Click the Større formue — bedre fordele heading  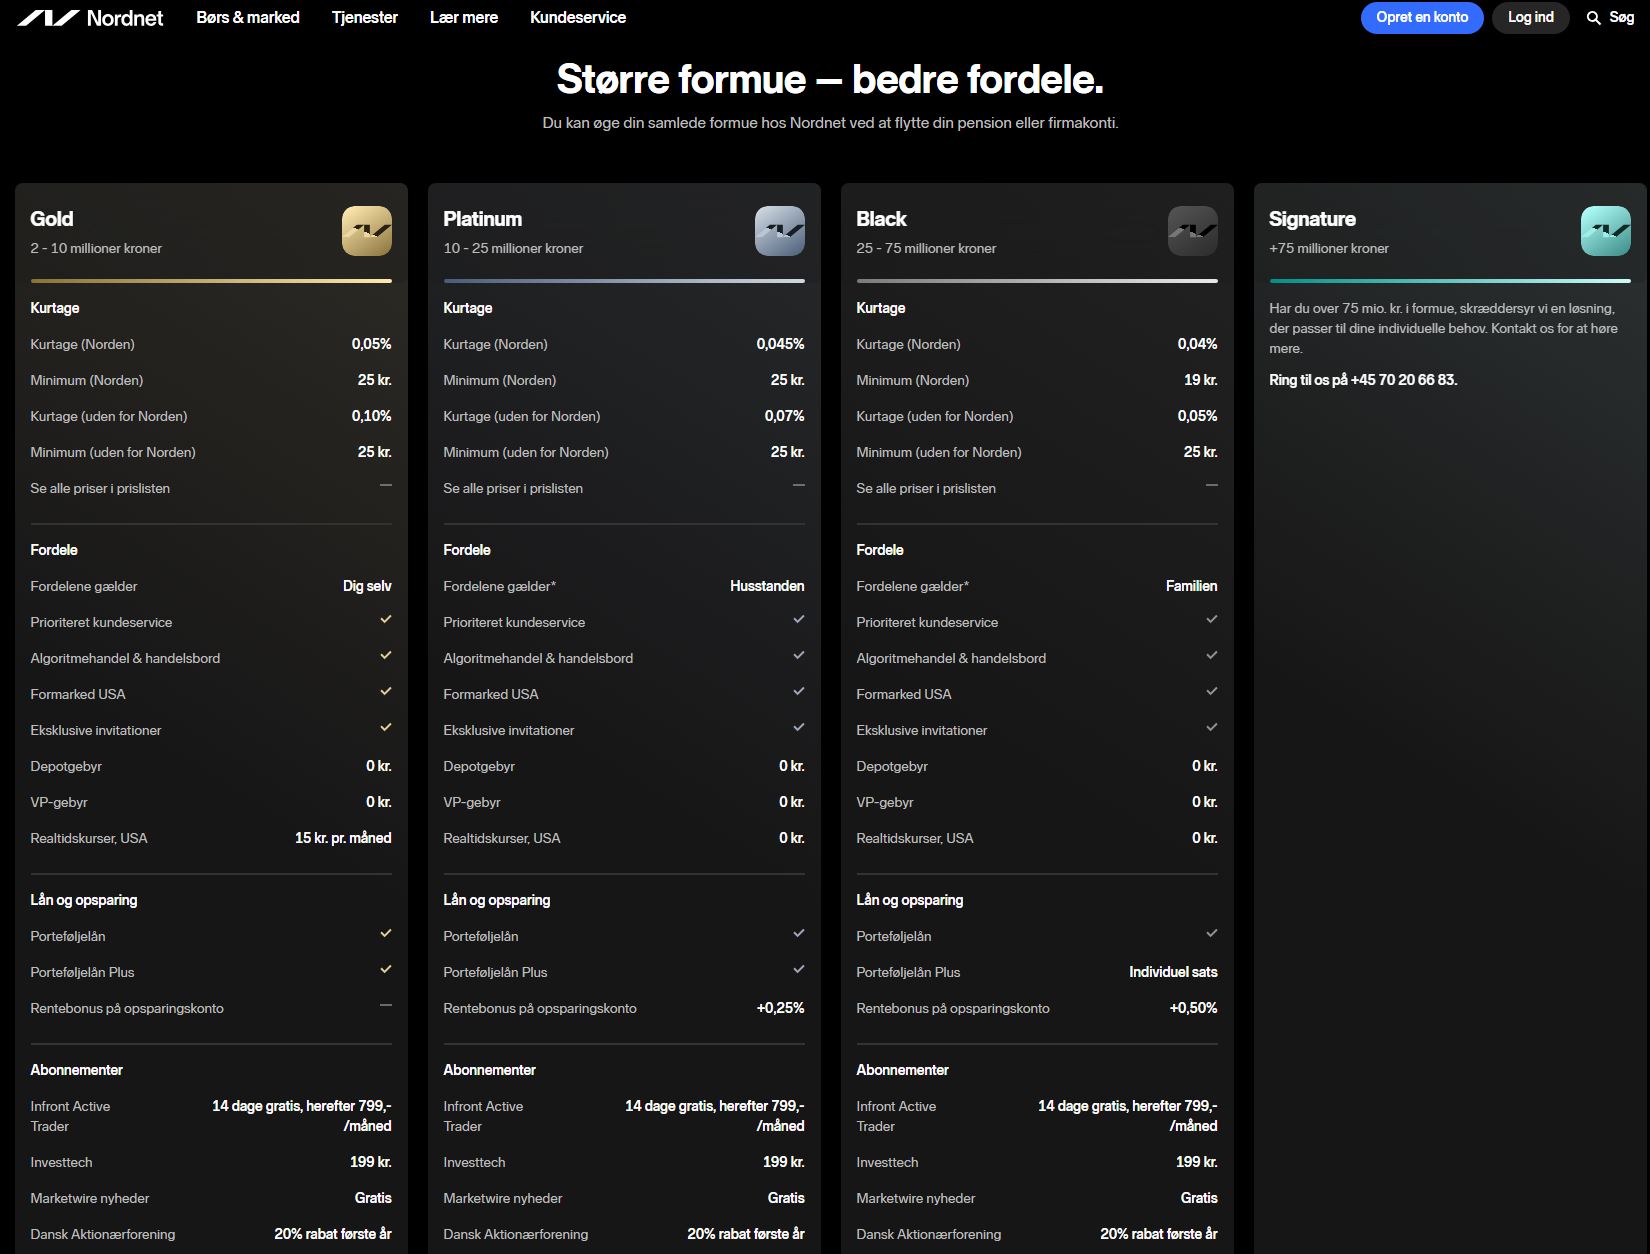[830, 79]
